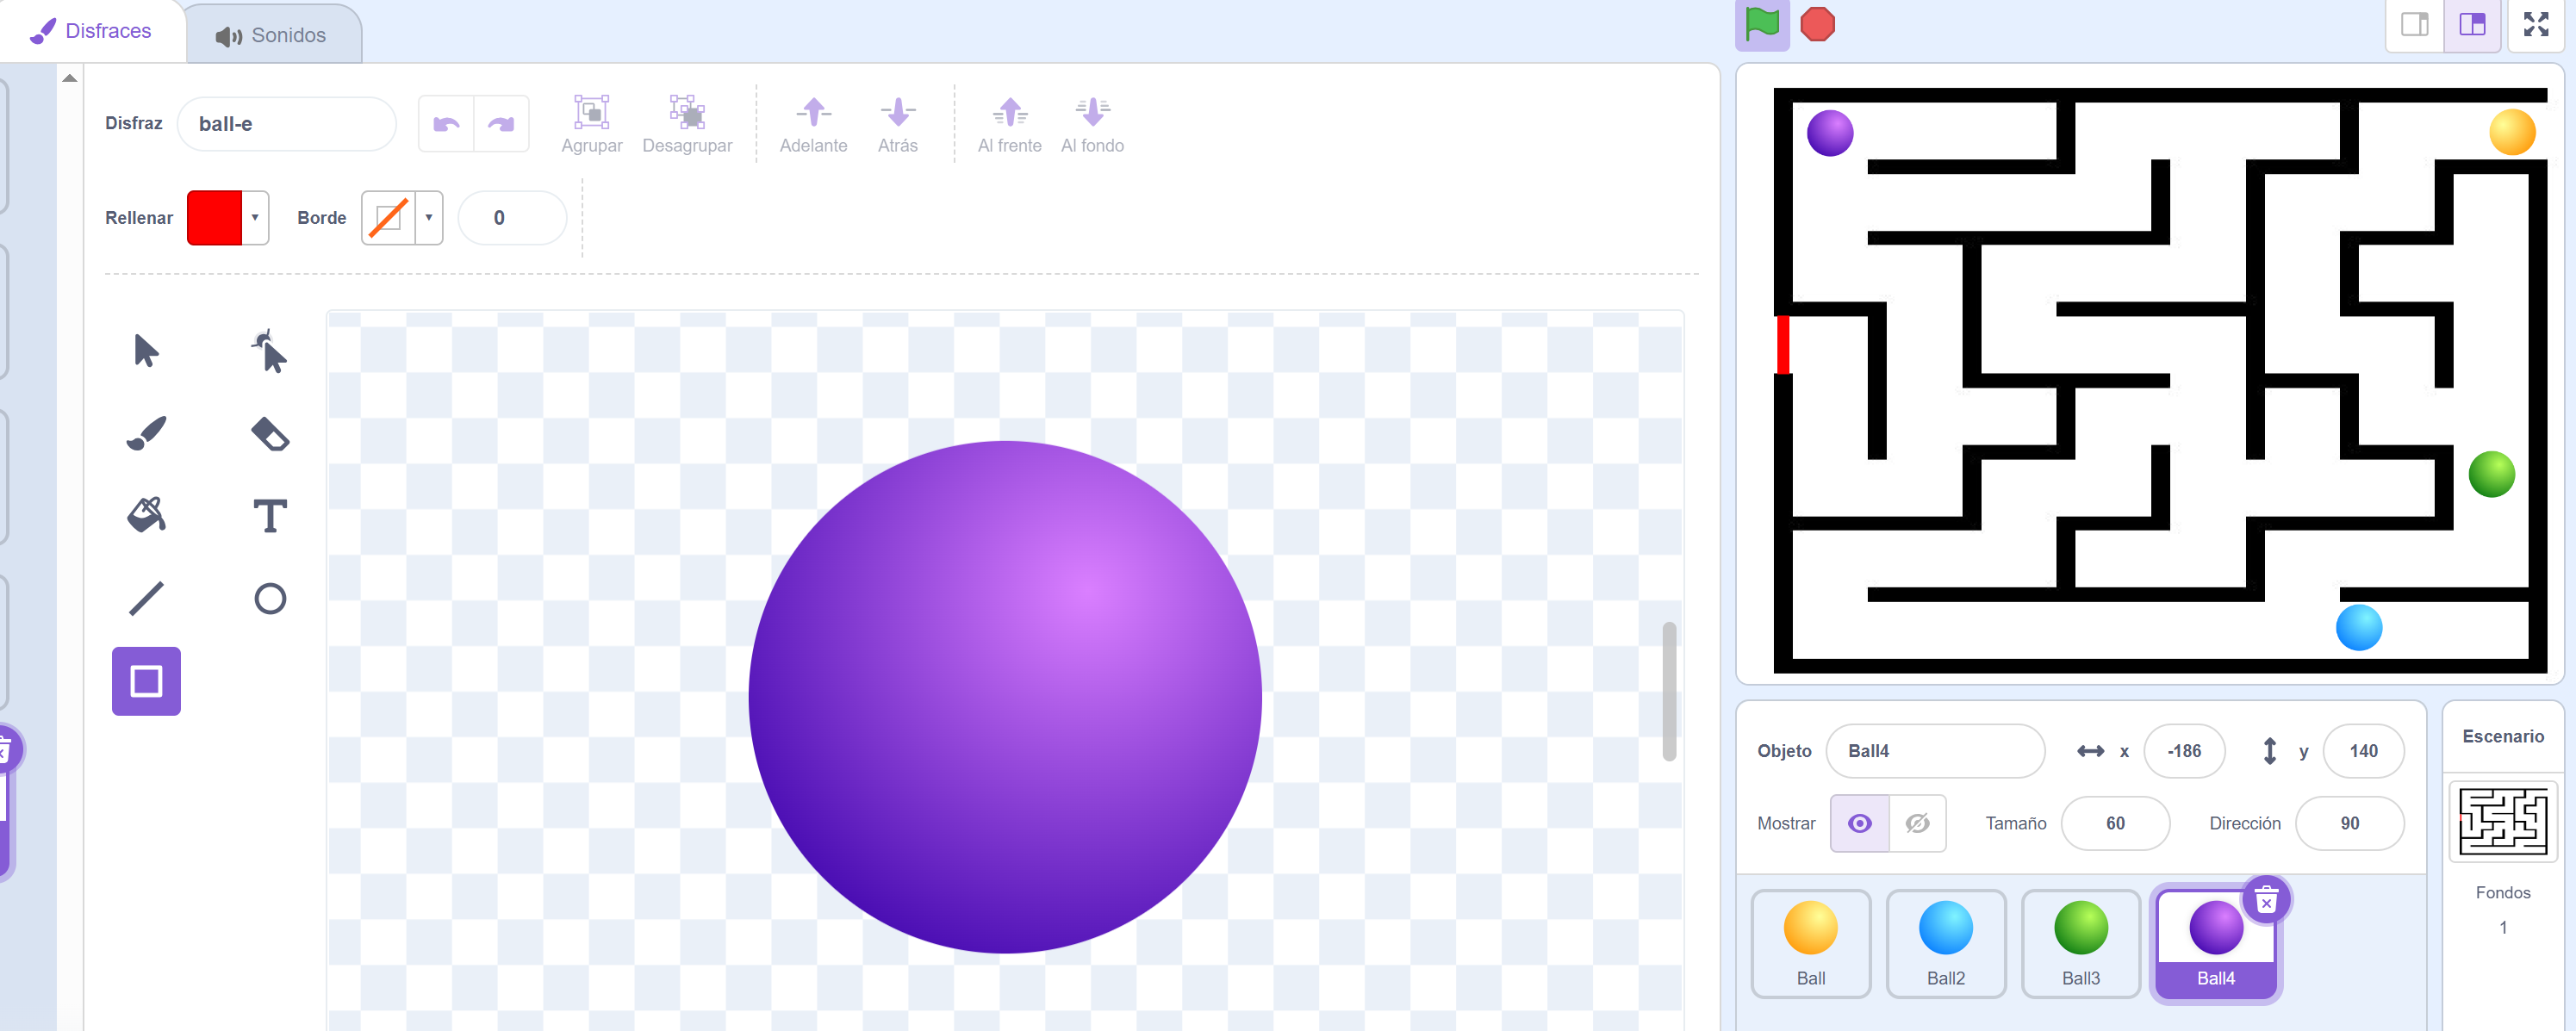Click the scroll-up arrow of costume list
The width and height of the screenshot is (2576, 1031).
click(69, 78)
